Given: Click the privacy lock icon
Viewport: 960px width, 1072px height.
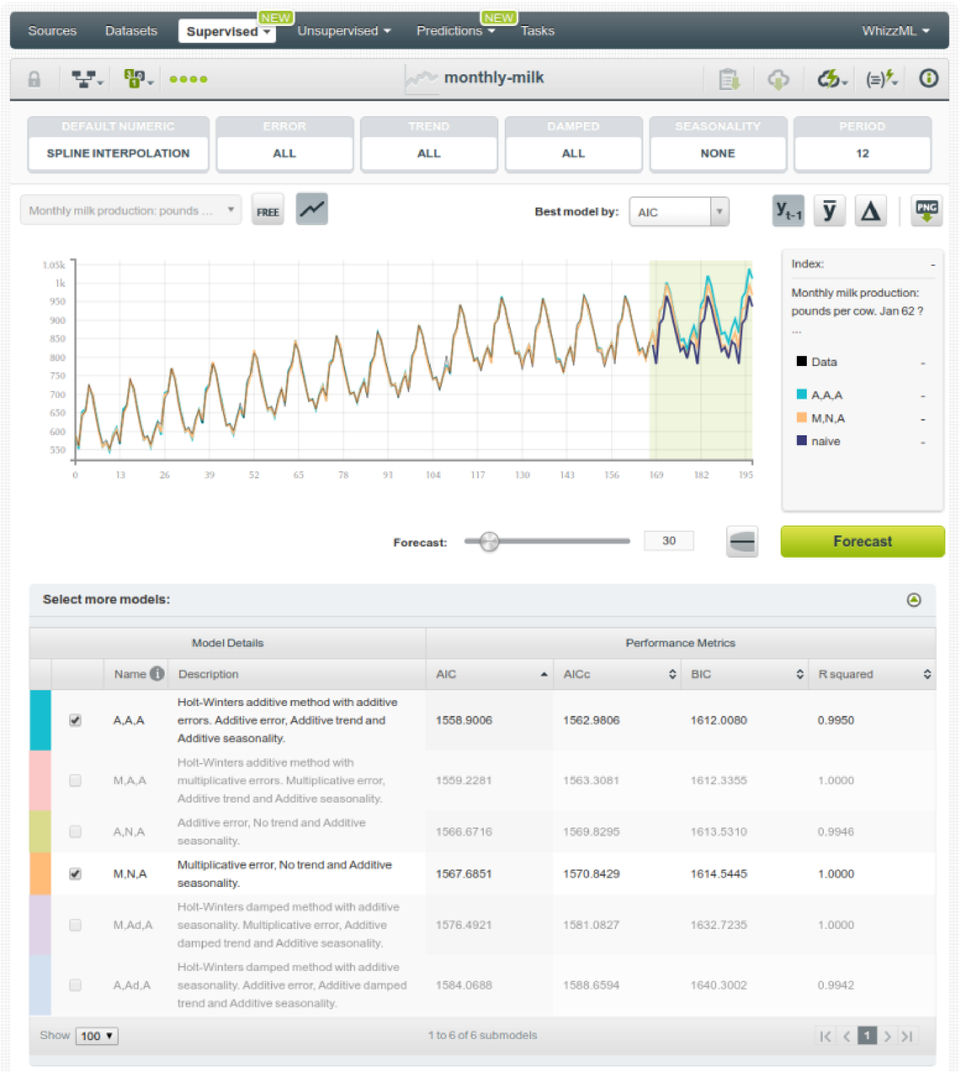Looking at the screenshot, I should 34,79.
